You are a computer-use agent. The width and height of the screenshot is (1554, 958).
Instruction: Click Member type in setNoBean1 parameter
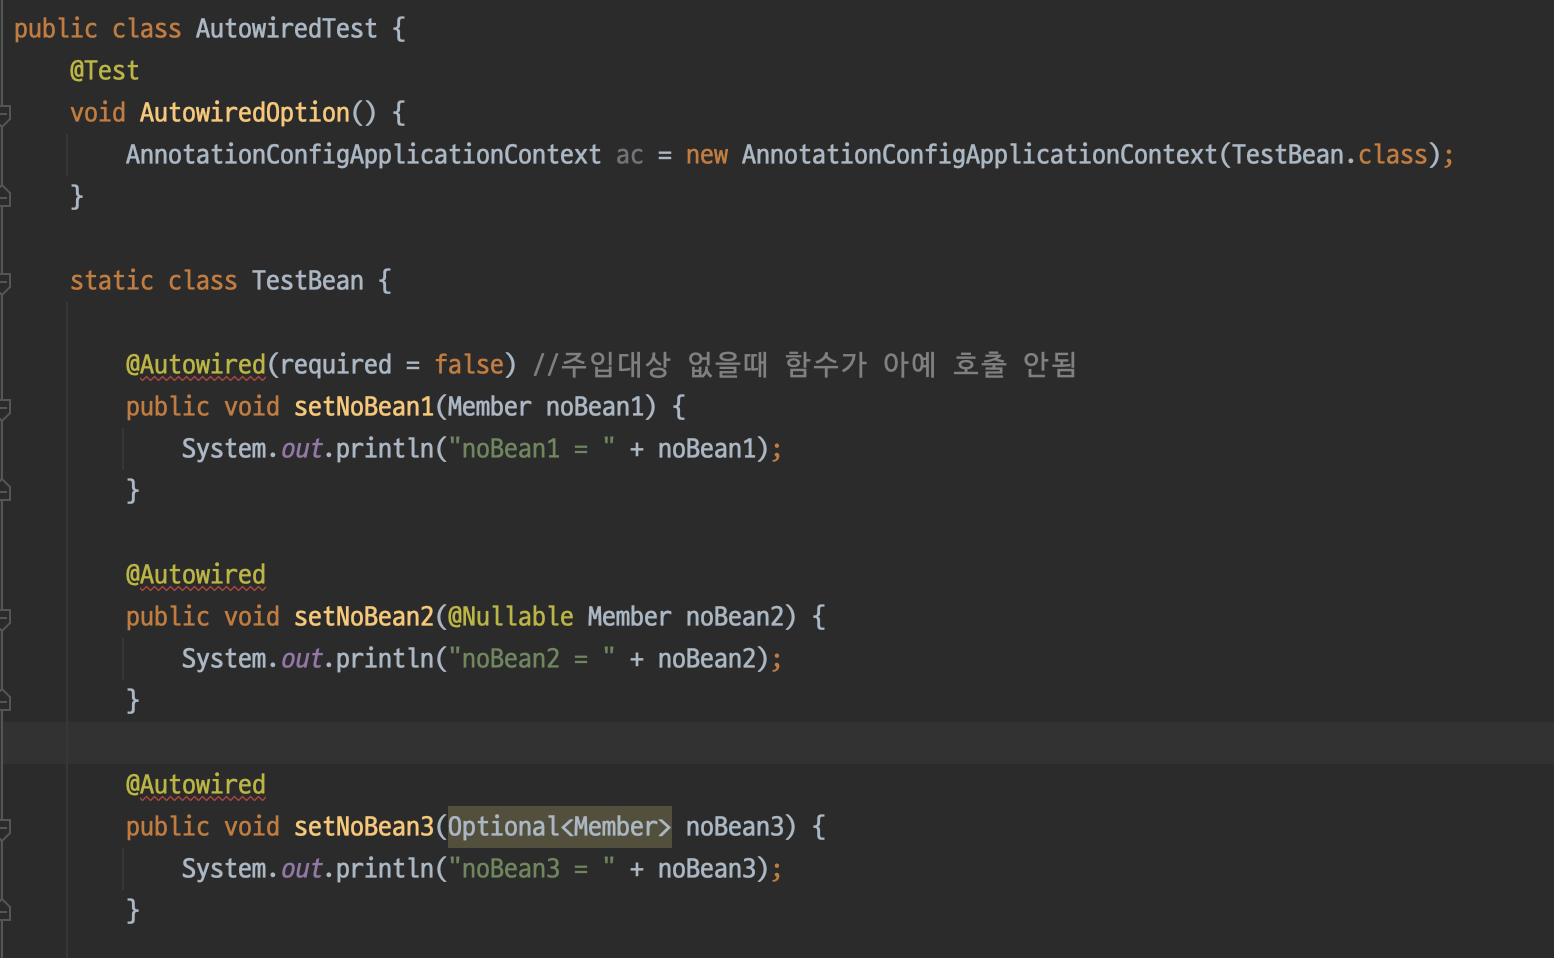(489, 406)
